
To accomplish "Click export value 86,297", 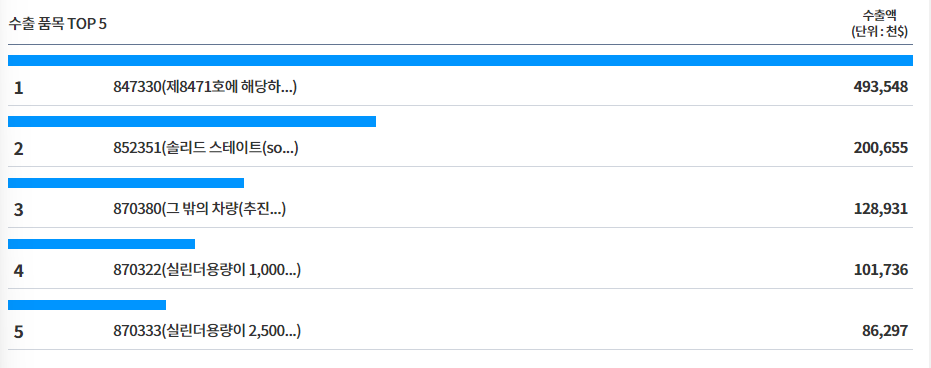I will click(885, 331).
